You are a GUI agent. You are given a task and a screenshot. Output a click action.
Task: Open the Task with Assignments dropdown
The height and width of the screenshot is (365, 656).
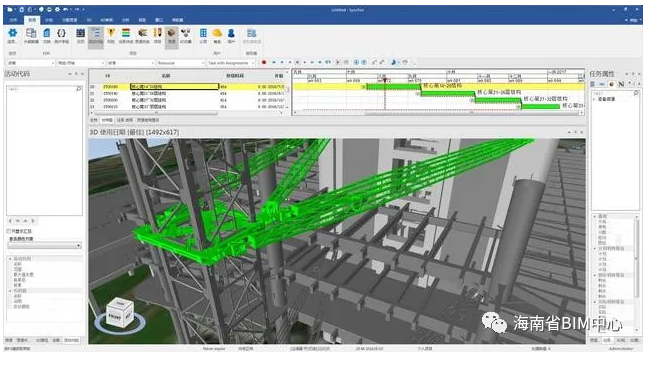click(231, 63)
